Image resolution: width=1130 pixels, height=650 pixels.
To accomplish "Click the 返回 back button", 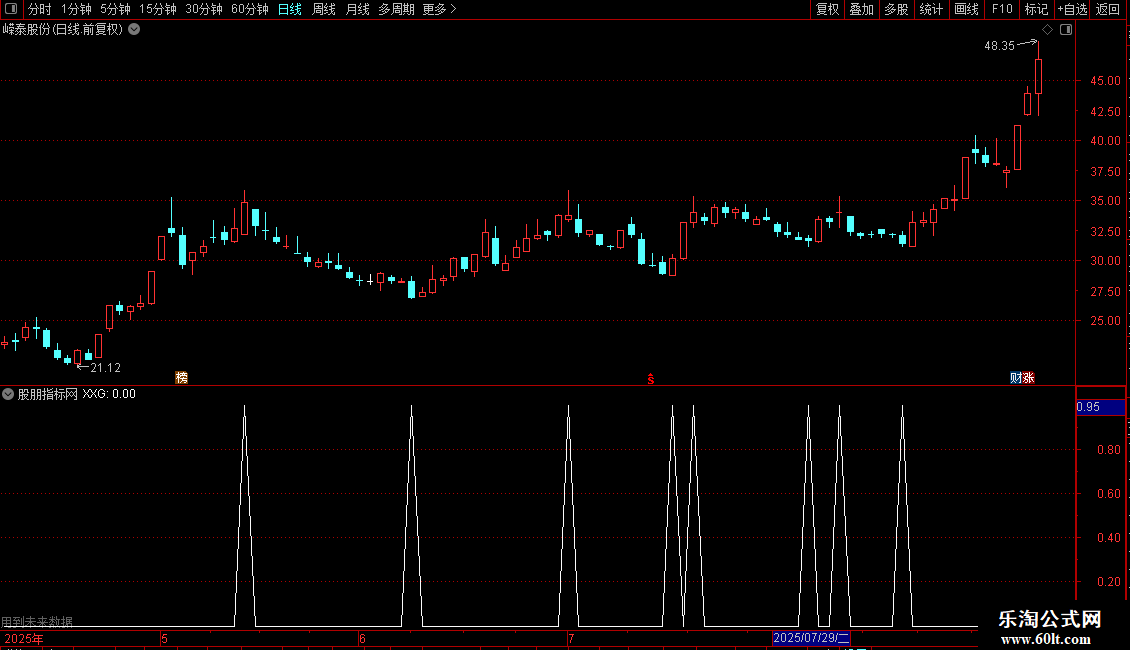I will point(1108,9).
